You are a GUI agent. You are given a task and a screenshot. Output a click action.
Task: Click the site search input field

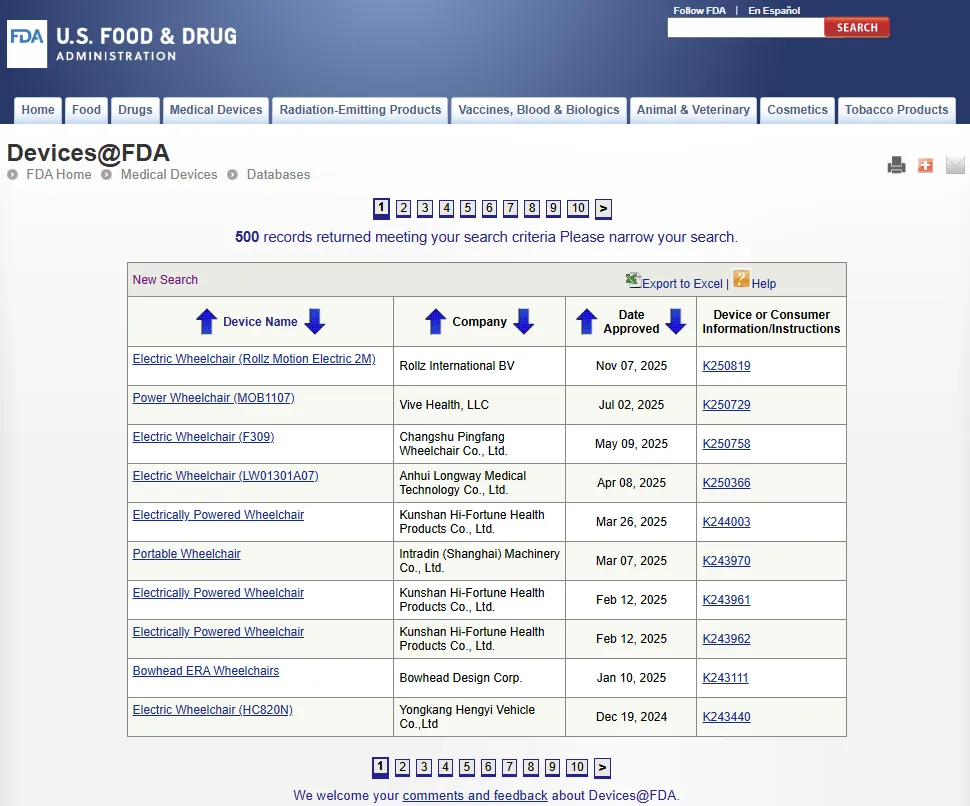point(745,27)
